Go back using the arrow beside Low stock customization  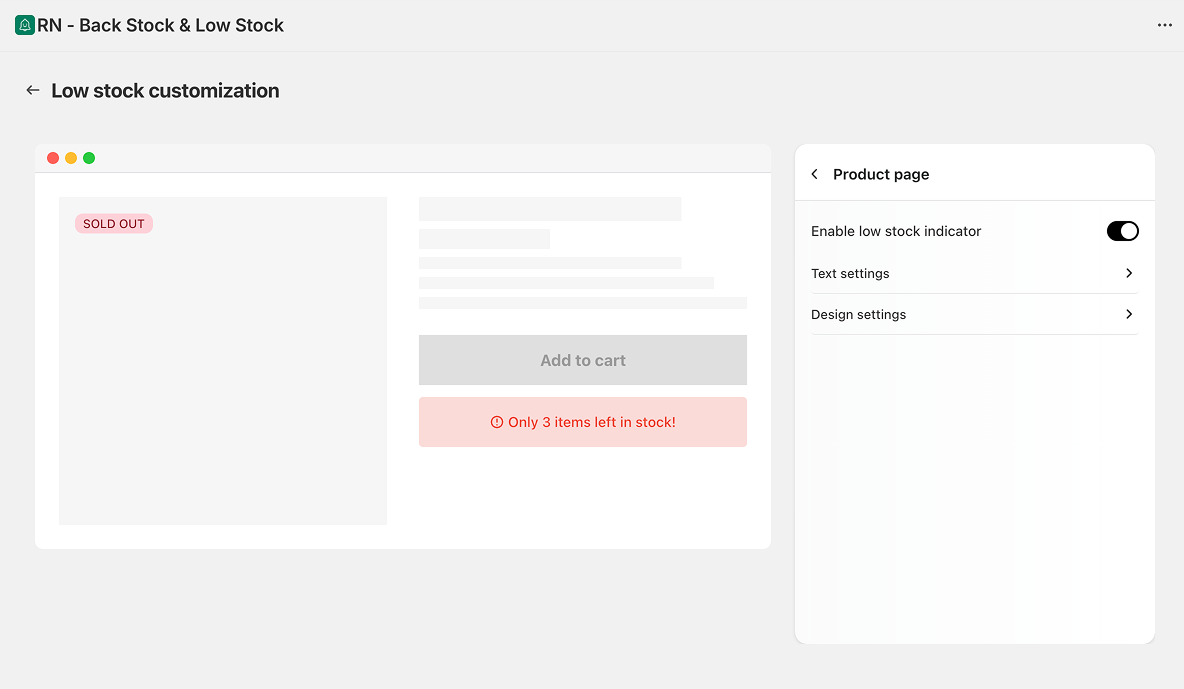coord(33,91)
